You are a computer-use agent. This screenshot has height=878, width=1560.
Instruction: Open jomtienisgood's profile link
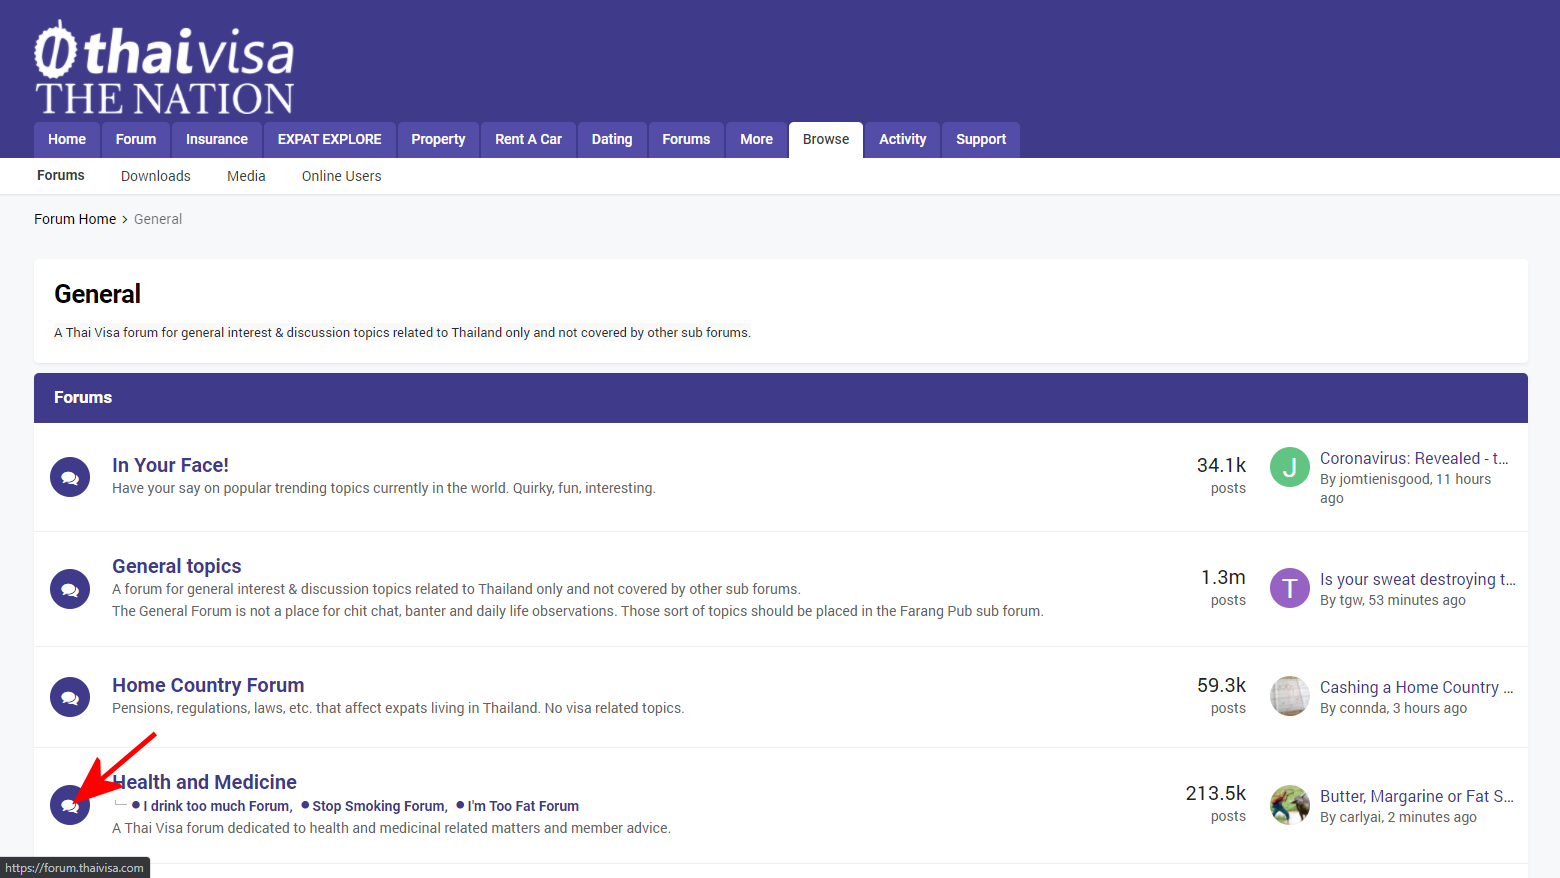tap(1385, 479)
